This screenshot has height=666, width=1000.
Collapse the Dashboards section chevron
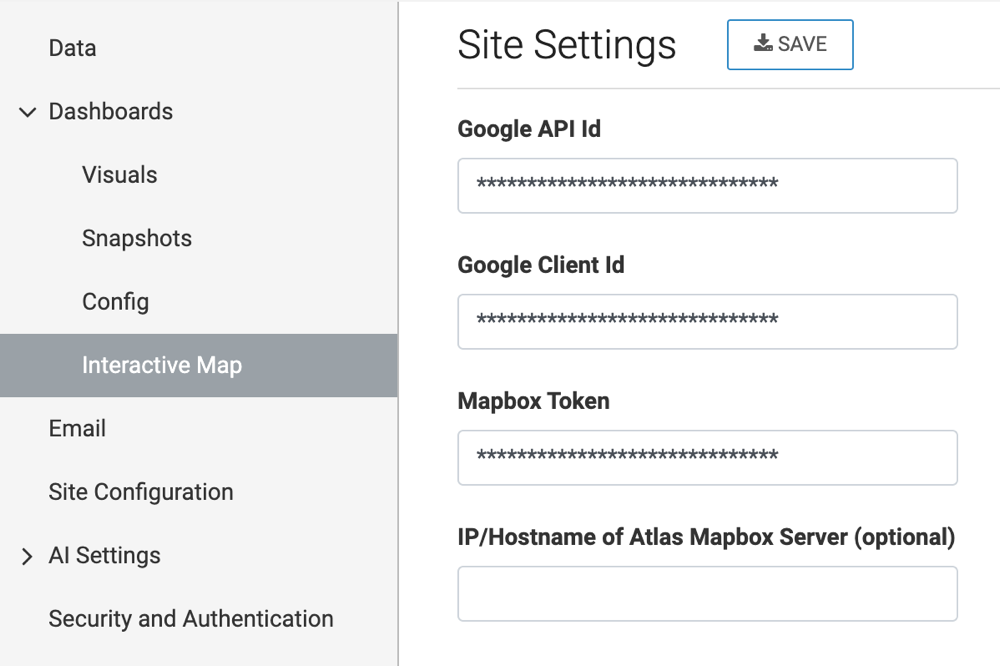27,112
